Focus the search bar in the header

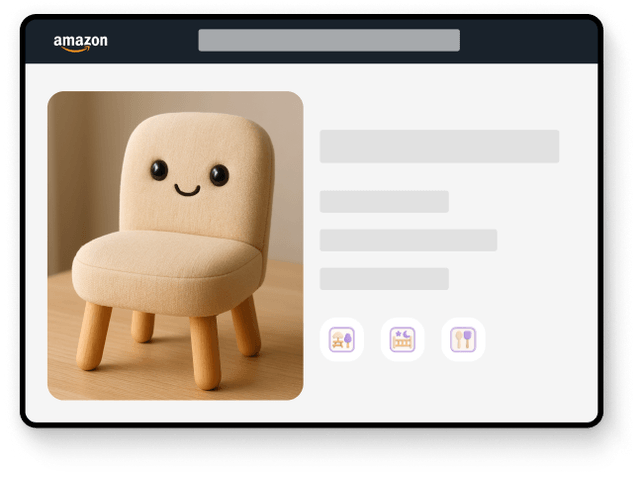click(328, 40)
